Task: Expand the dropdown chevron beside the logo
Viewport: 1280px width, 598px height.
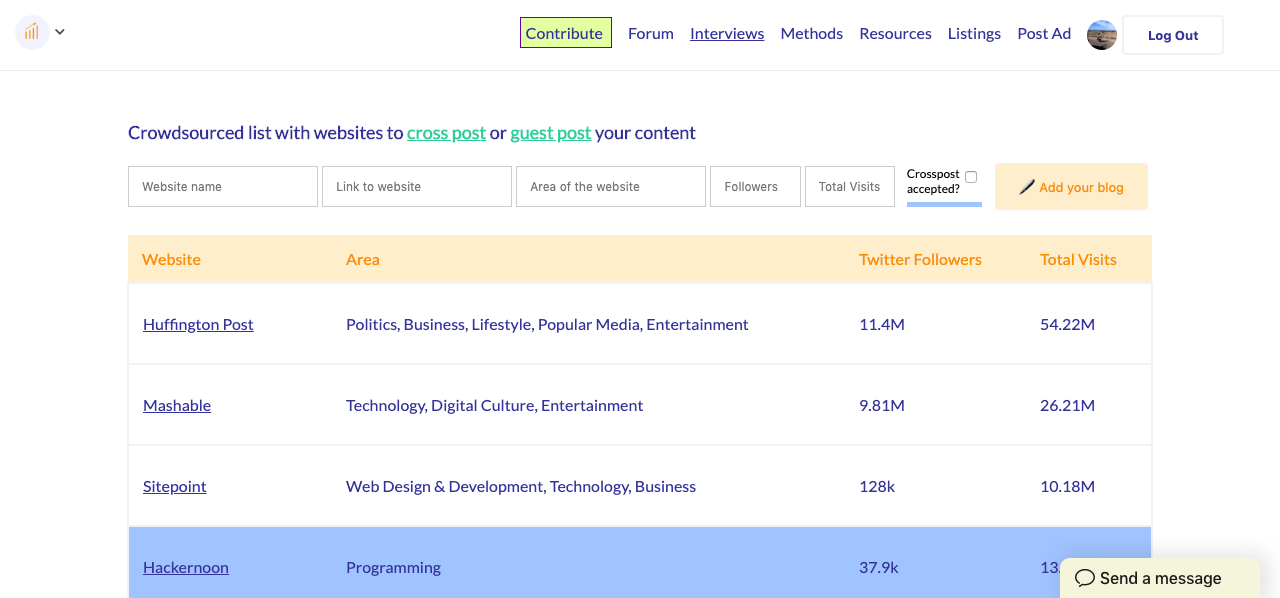Action: 60,32
